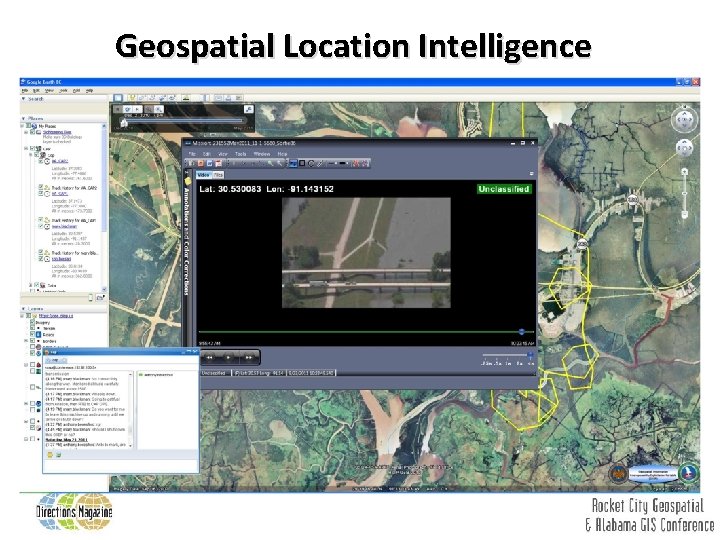Screen dimensions: 720x540
Task: Toggle the Imagery layer checkbox
Action: [33, 322]
